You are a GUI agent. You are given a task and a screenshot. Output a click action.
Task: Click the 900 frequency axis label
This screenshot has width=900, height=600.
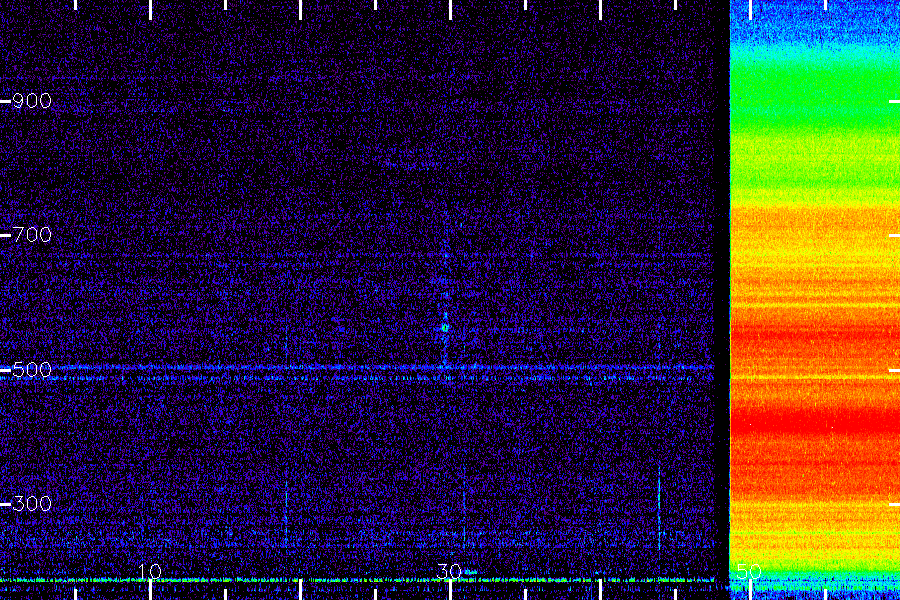pyautogui.click(x=32, y=101)
